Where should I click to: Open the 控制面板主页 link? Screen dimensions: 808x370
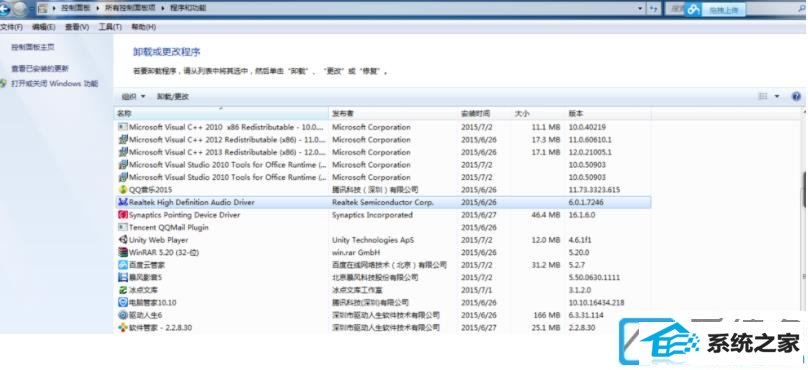tap(33, 47)
